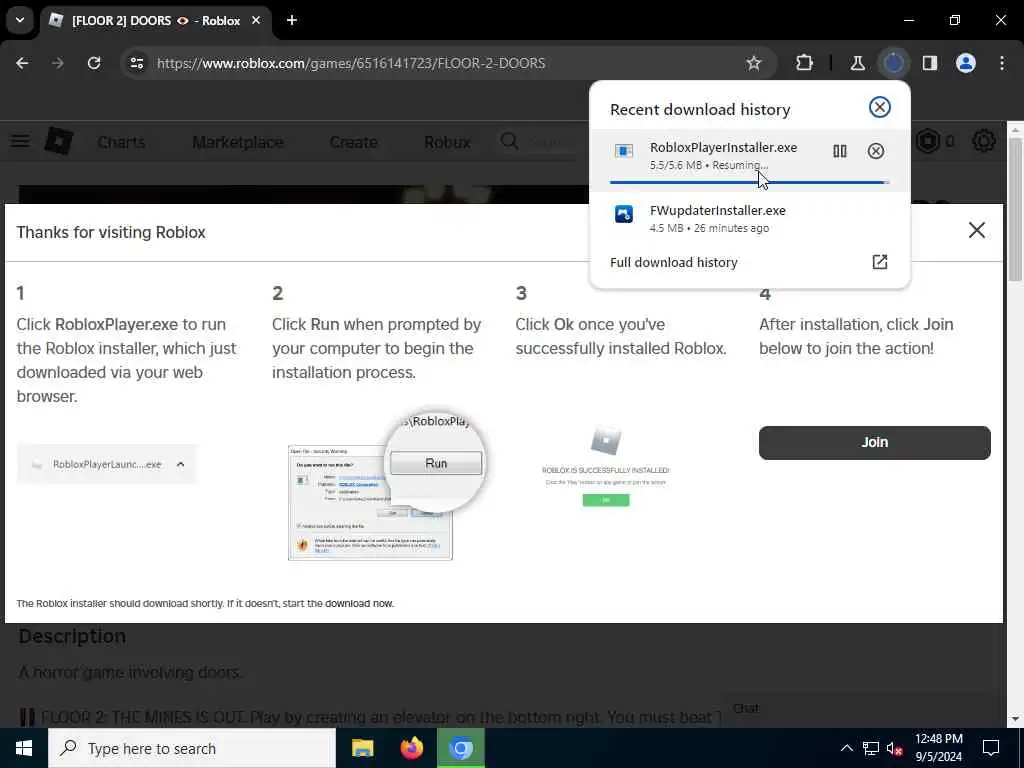The image size is (1024, 768).
Task: Open Chrome Labs flask icon
Action: 857,63
